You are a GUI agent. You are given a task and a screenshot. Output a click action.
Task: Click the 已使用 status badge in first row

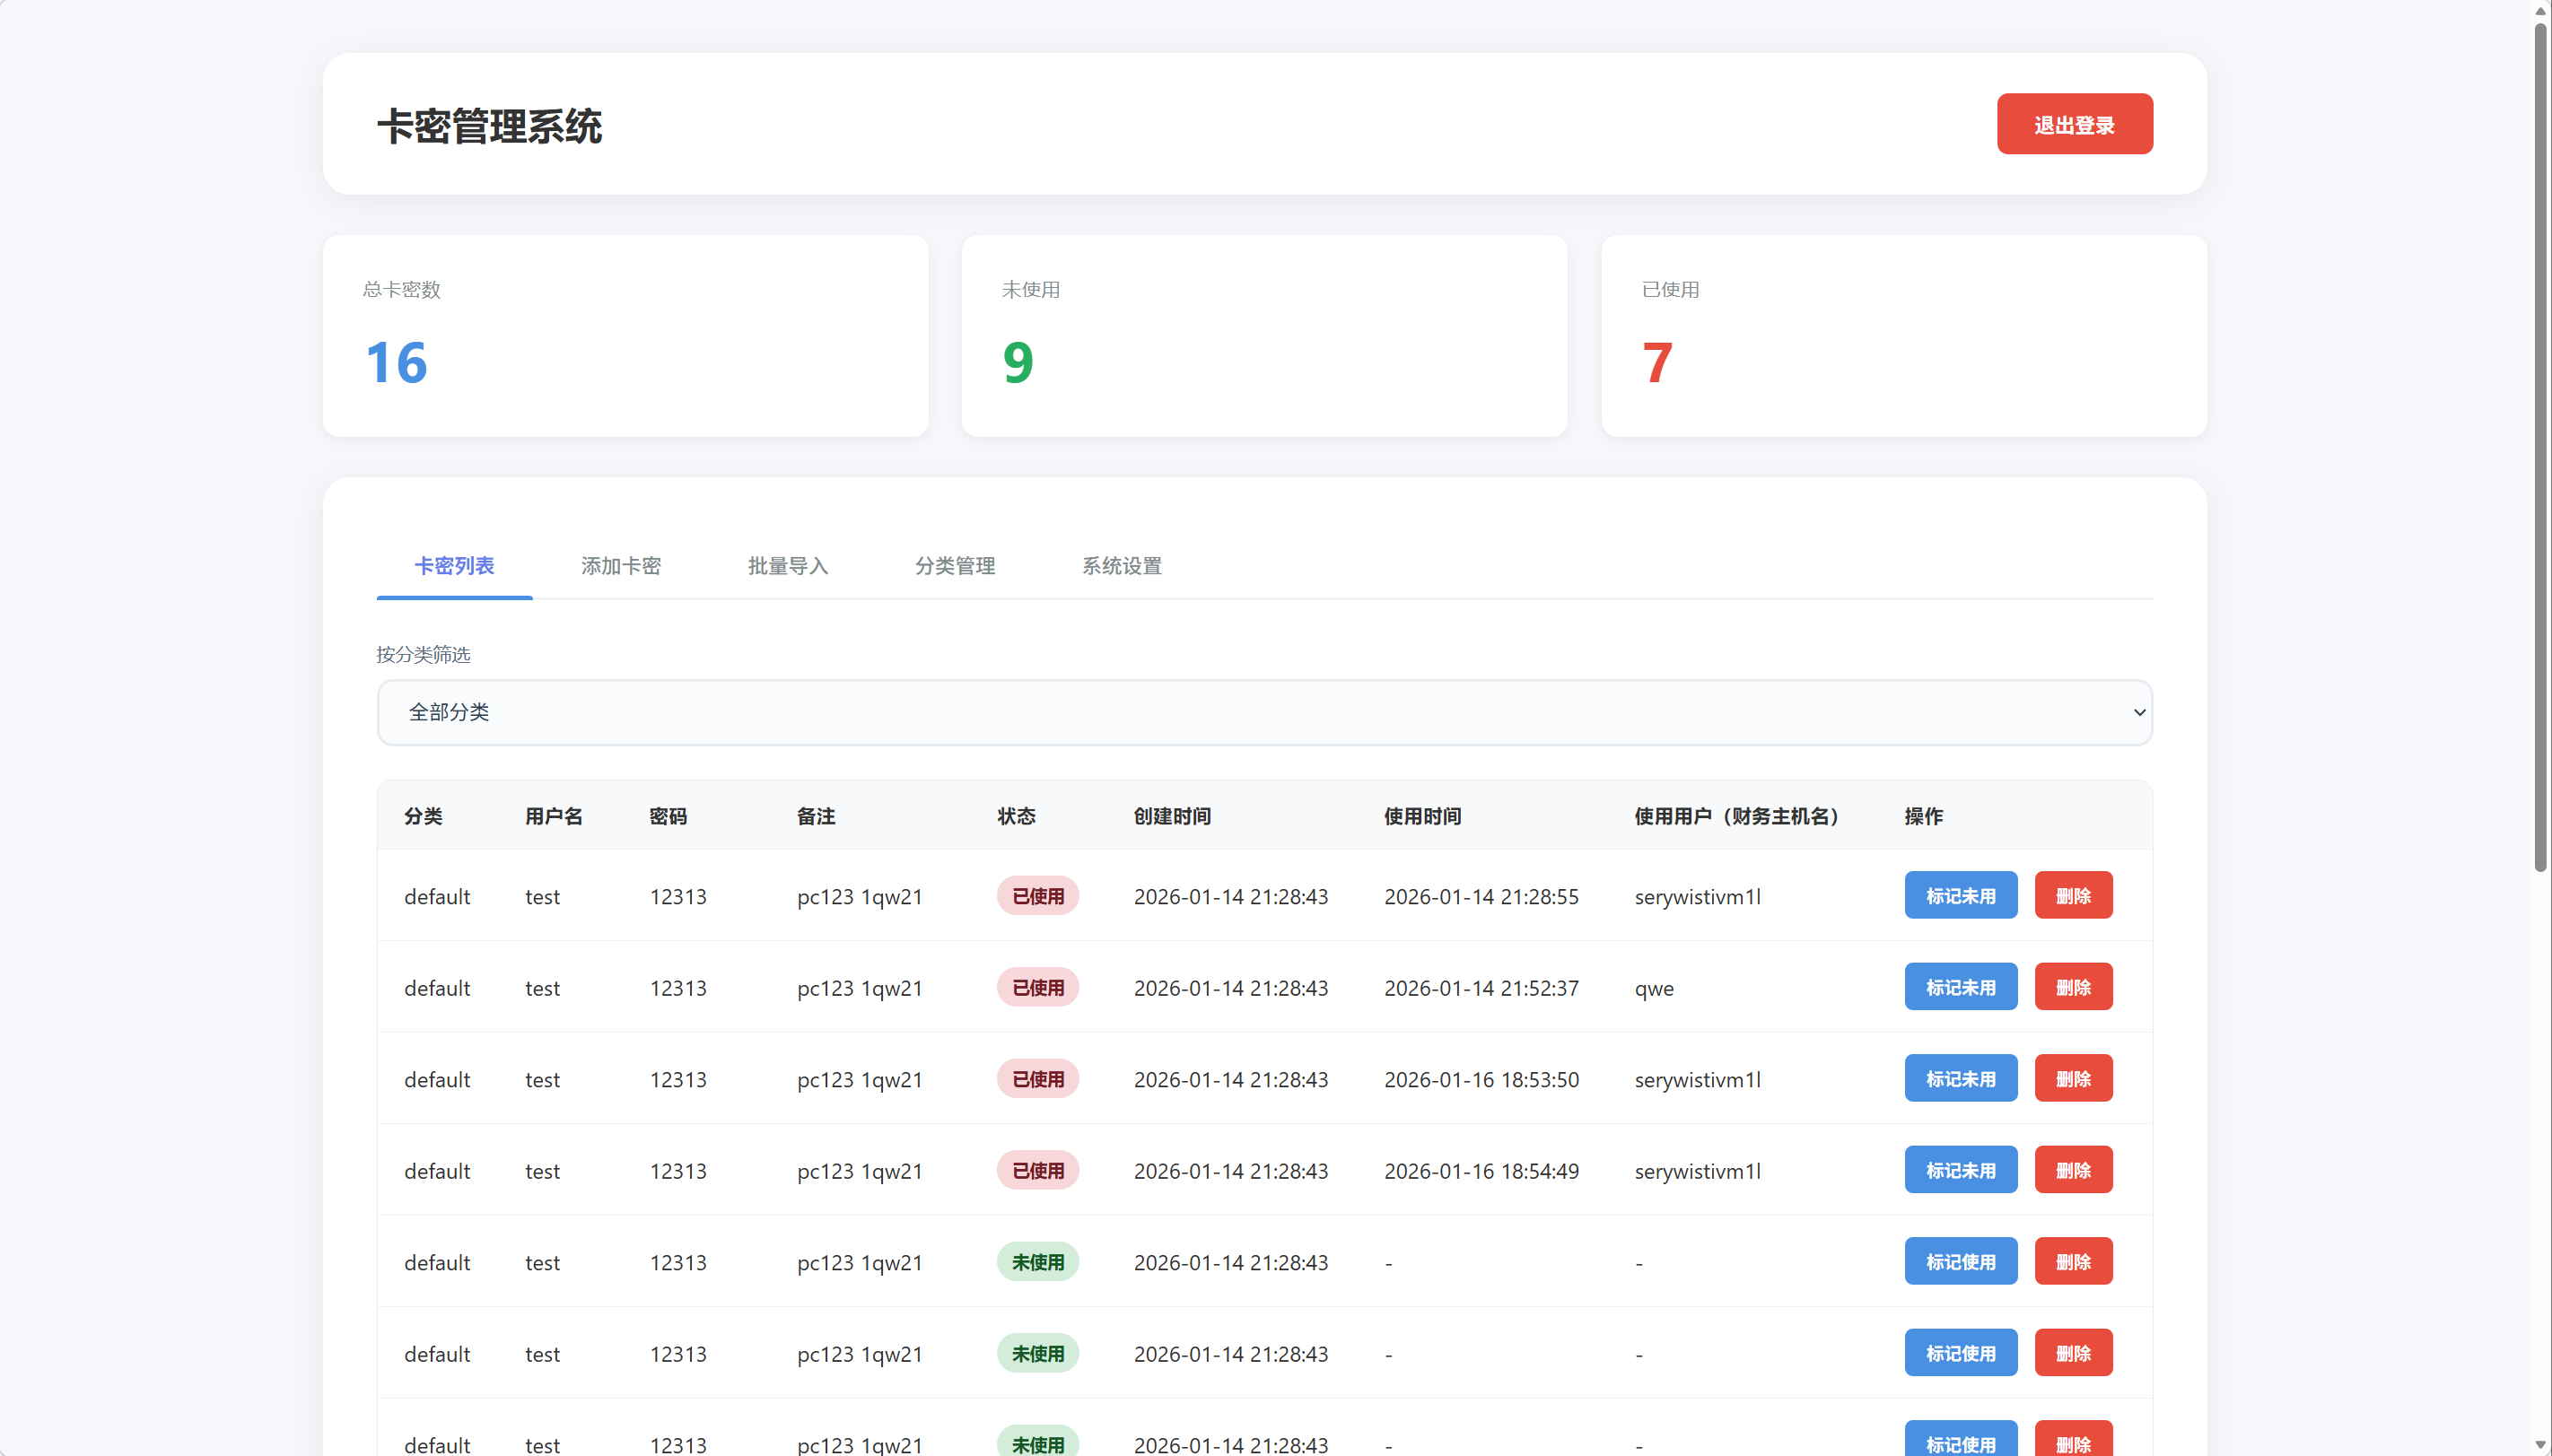[x=1037, y=895]
